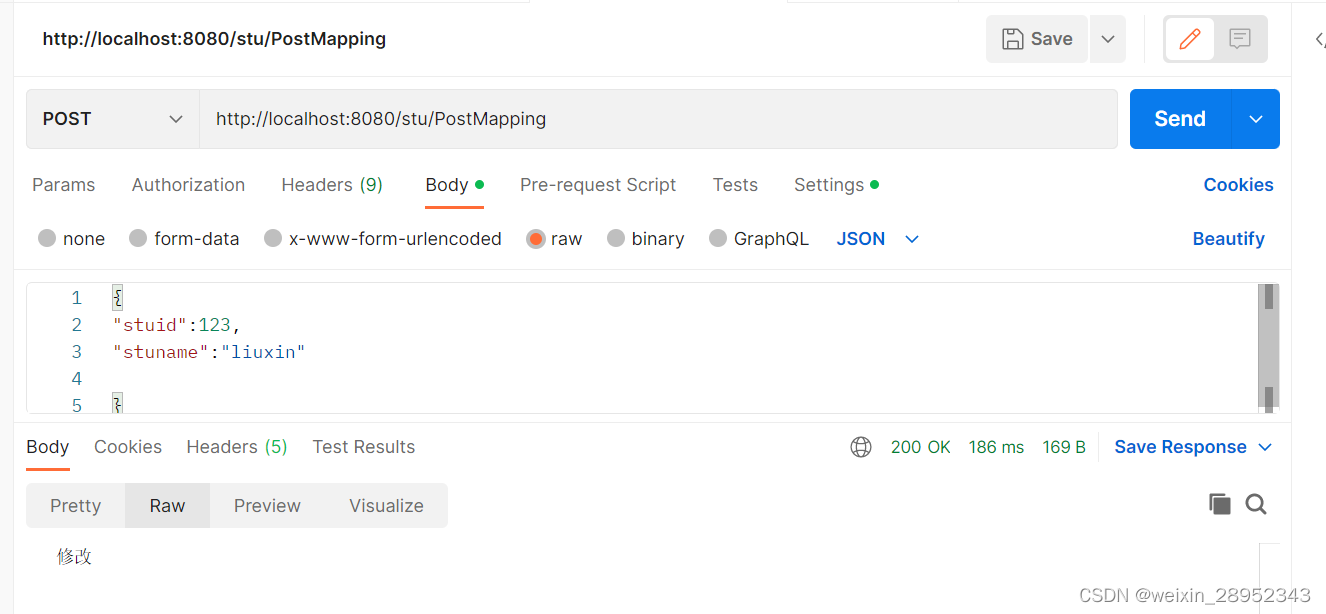This screenshot has height=614, width=1326.
Task: Expand Save Response options chevron
Action: tap(1265, 447)
